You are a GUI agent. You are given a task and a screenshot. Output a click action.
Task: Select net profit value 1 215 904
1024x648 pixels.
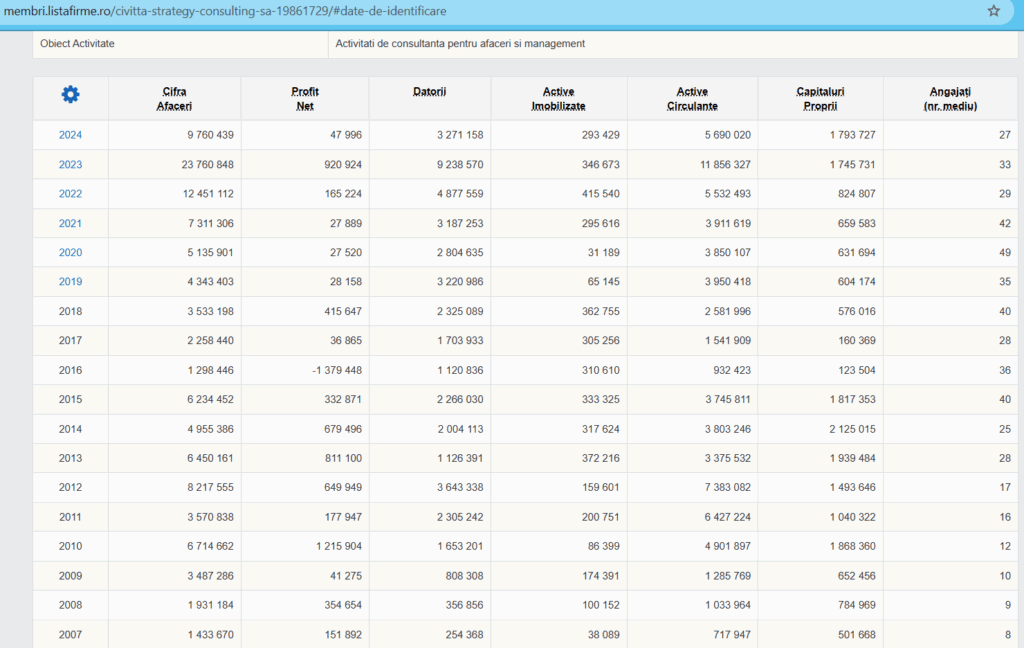pyautogui.click(x=339, y=546)
